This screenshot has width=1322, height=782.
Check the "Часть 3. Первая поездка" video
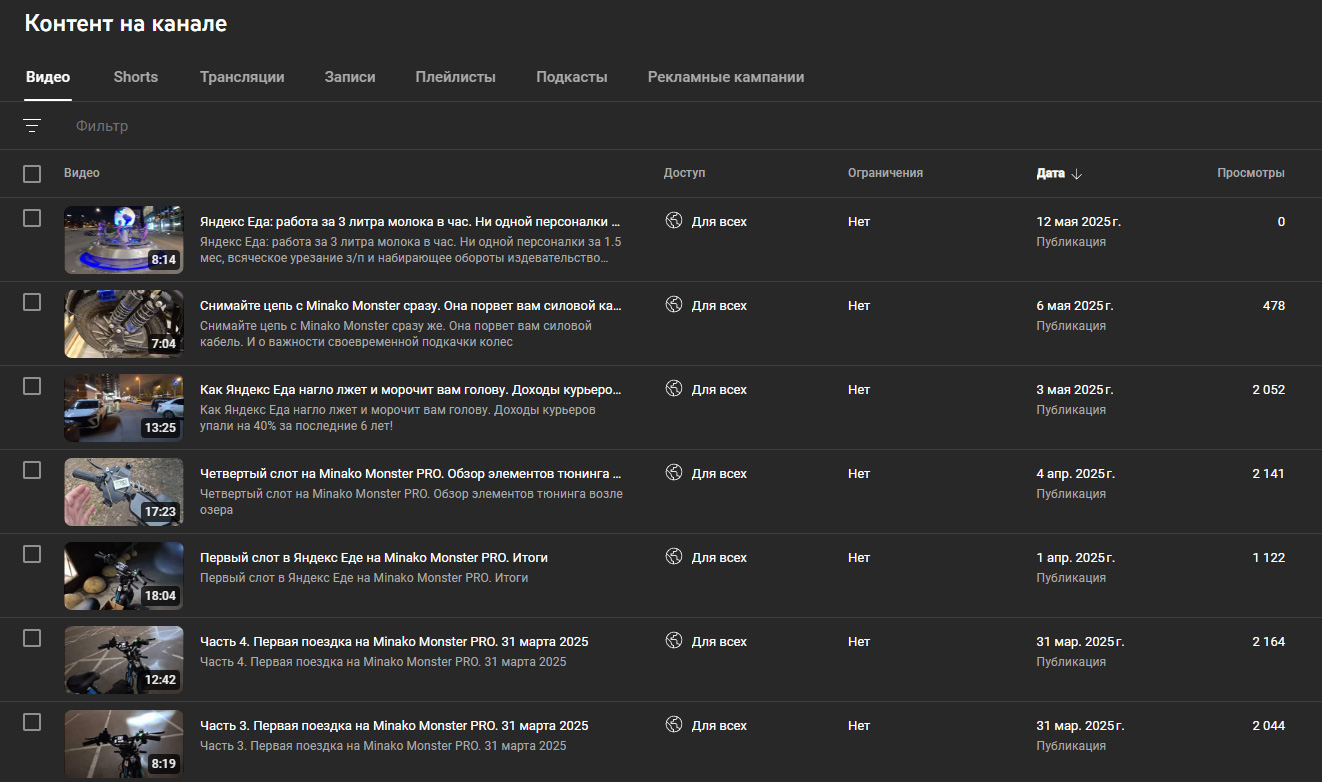pyautogui.click(x=32, y=722)
